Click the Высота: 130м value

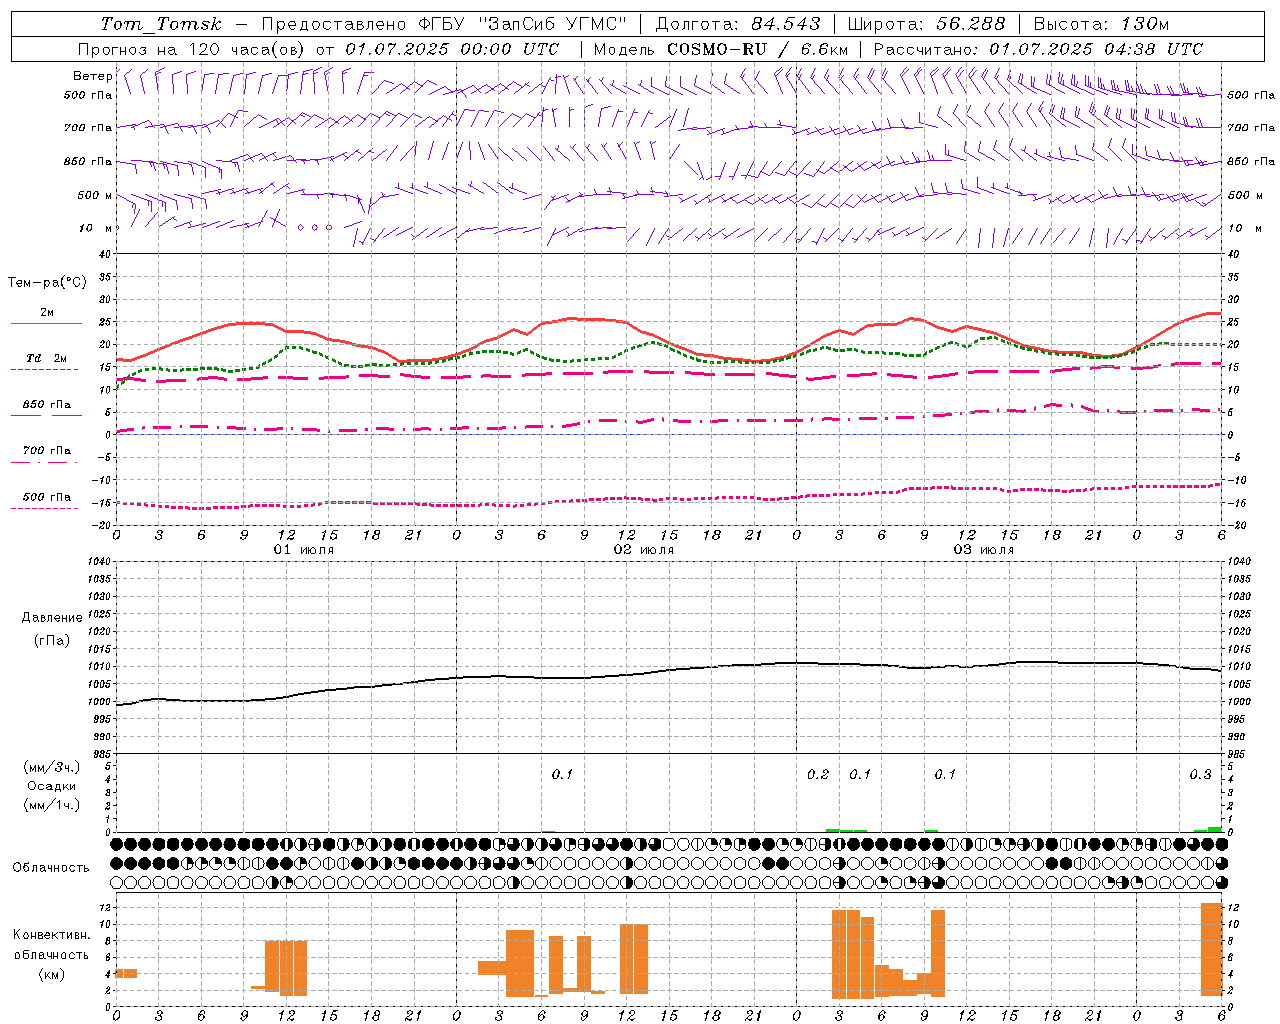[x=1101, y=24]
